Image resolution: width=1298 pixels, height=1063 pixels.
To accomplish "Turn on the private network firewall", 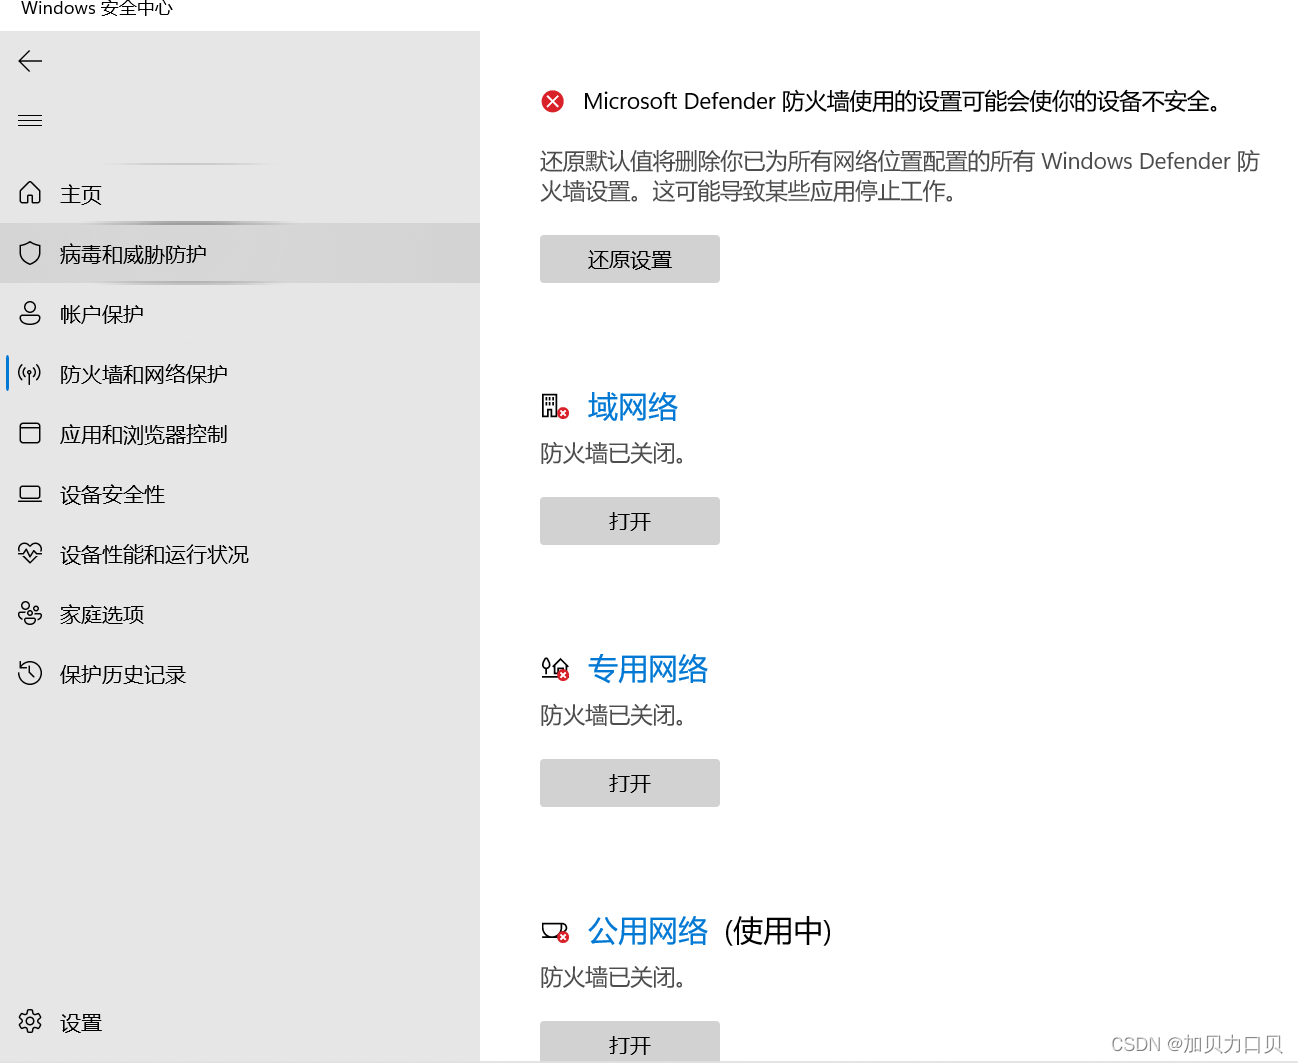I will pos(630,783).
